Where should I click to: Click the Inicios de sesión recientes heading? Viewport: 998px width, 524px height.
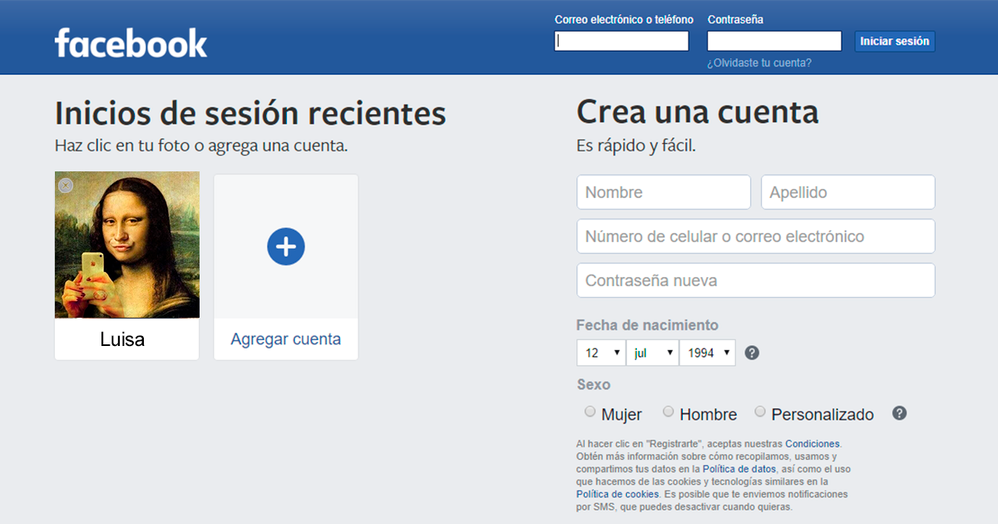[x=250, y=114]
